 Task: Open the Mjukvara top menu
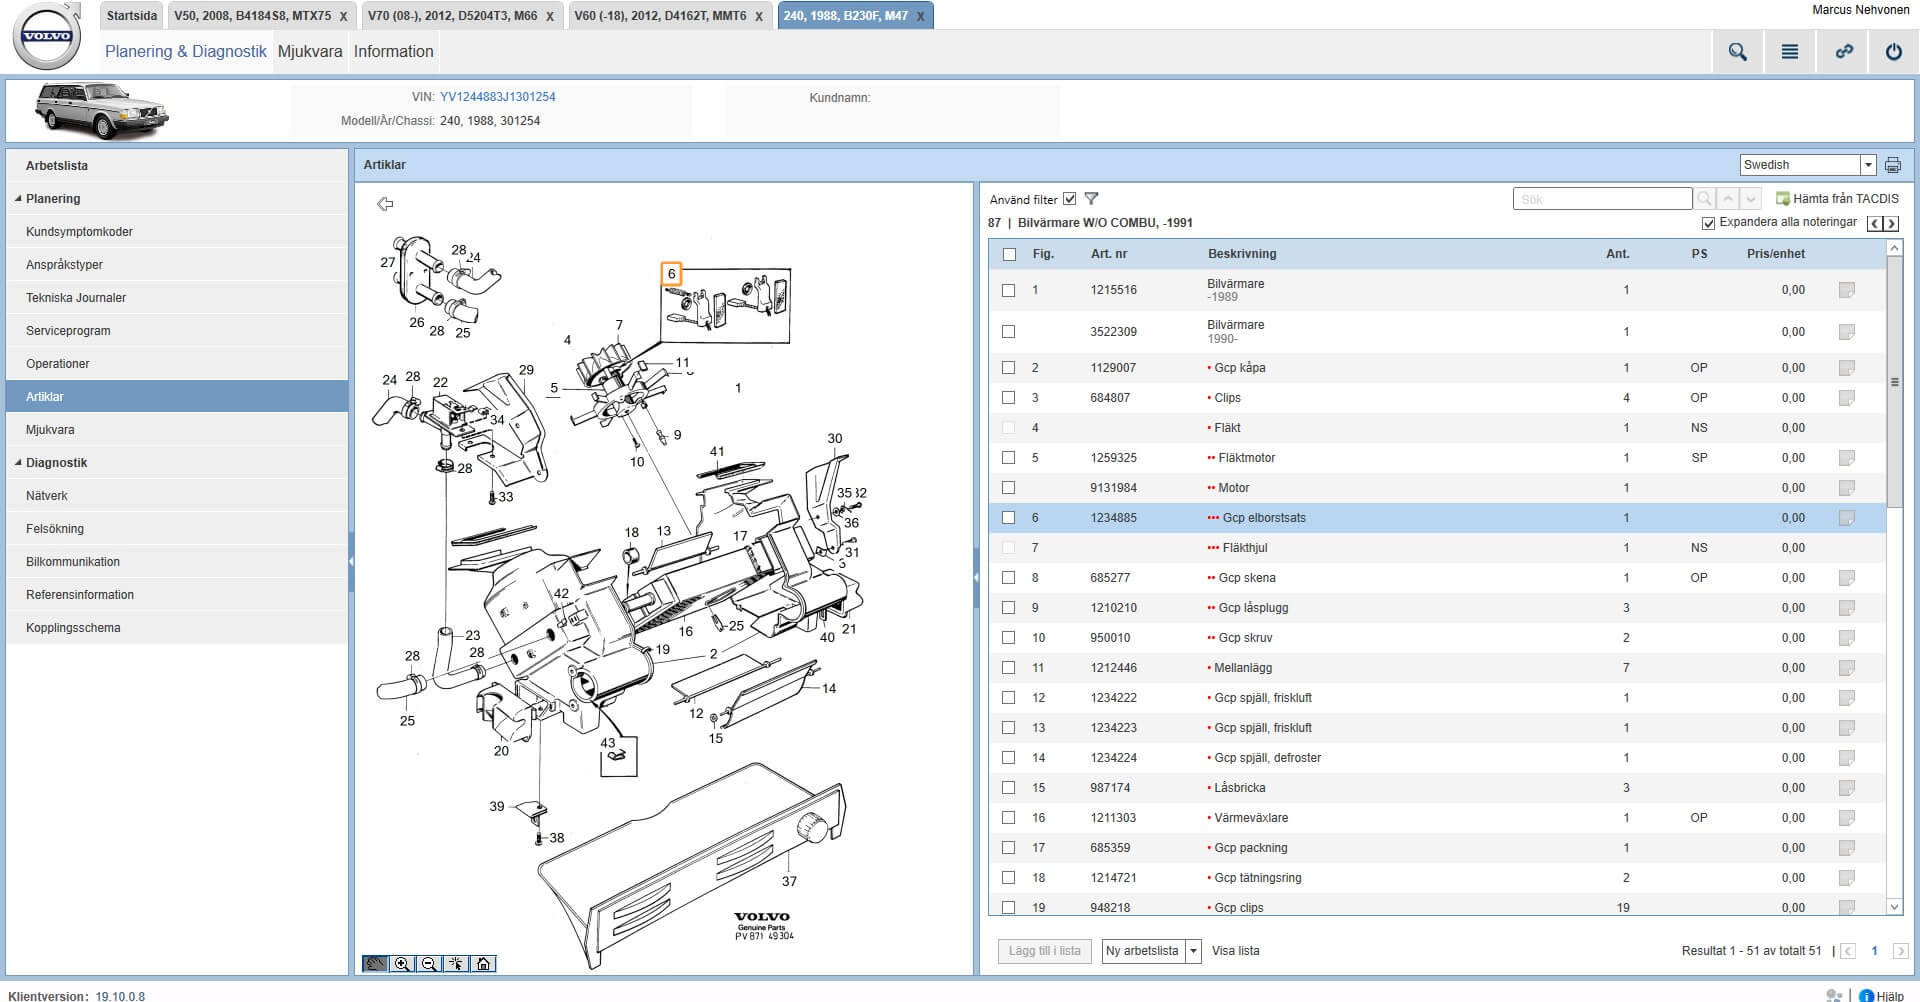click(x=310, y=52)
